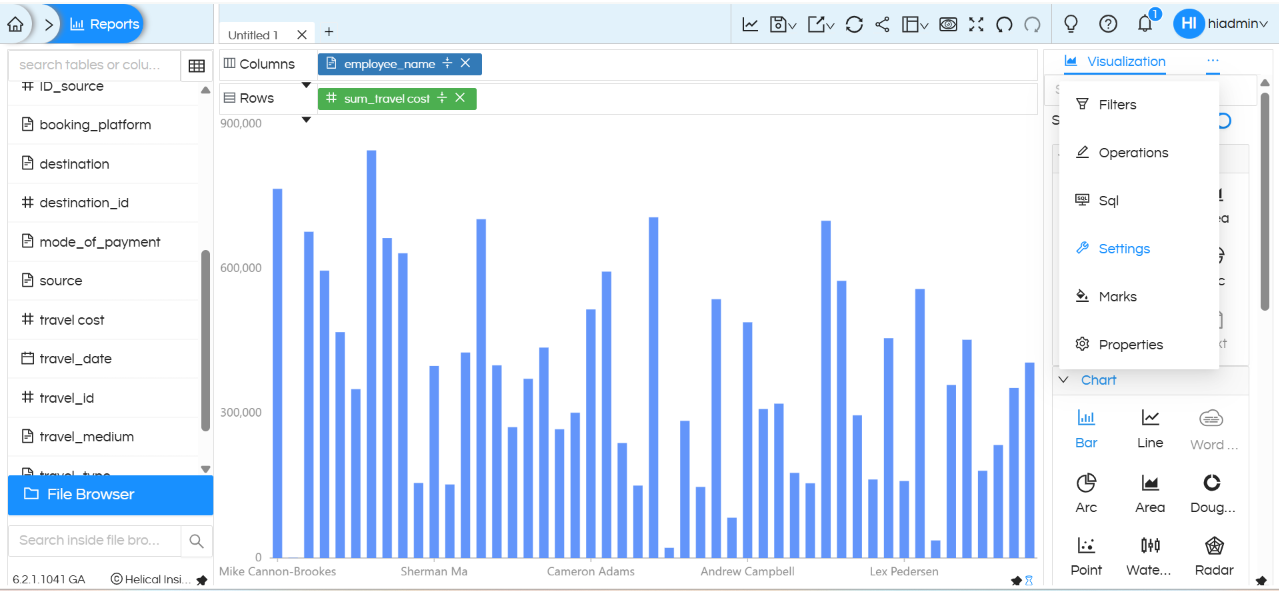Expand the Columns shelf dropdown arrow
Image resolution: width=1279 pixels, height=591 pixels.
point(306,85)
